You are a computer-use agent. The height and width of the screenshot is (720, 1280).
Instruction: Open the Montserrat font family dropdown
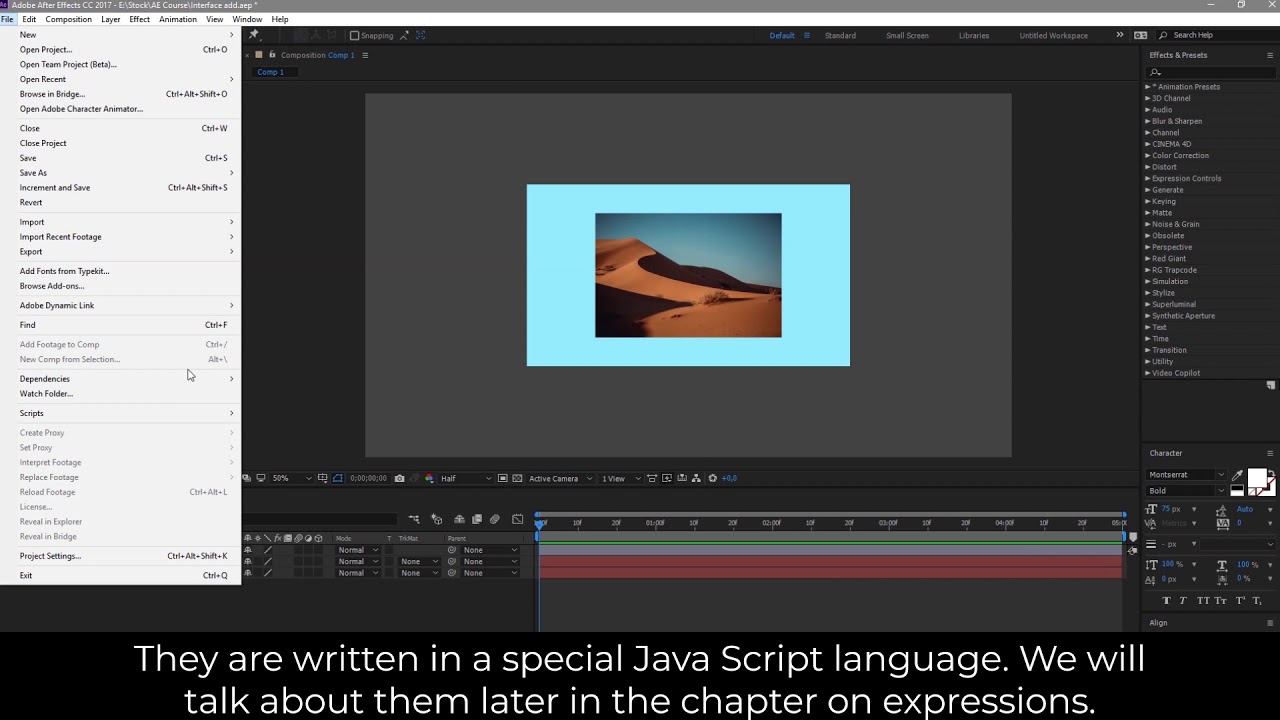1186,475
